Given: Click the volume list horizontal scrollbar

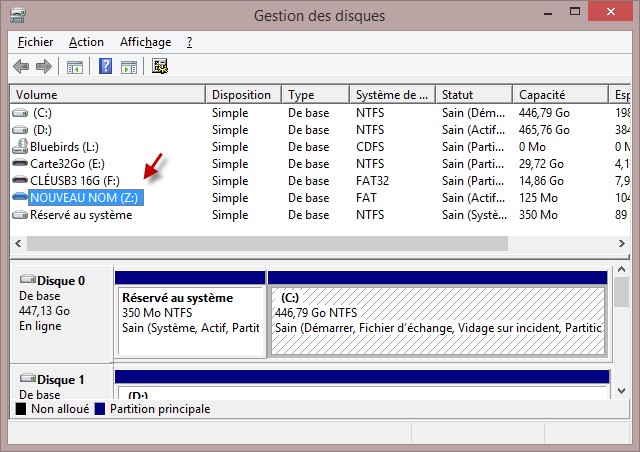Looking at the screenshot, I should click(300, 243).
